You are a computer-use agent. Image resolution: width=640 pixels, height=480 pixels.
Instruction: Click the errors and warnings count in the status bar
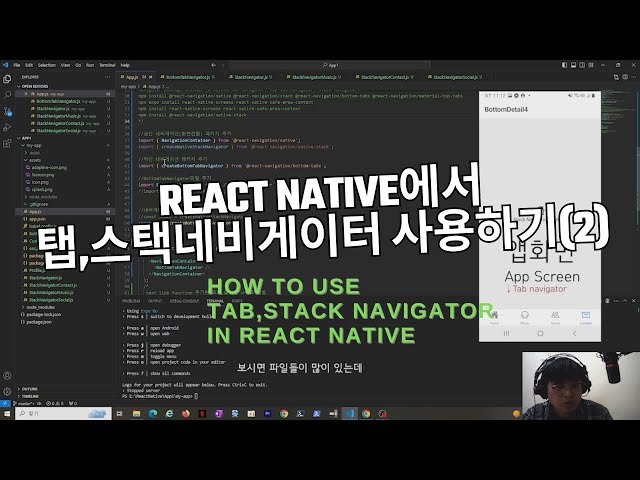tap(54, 403)
